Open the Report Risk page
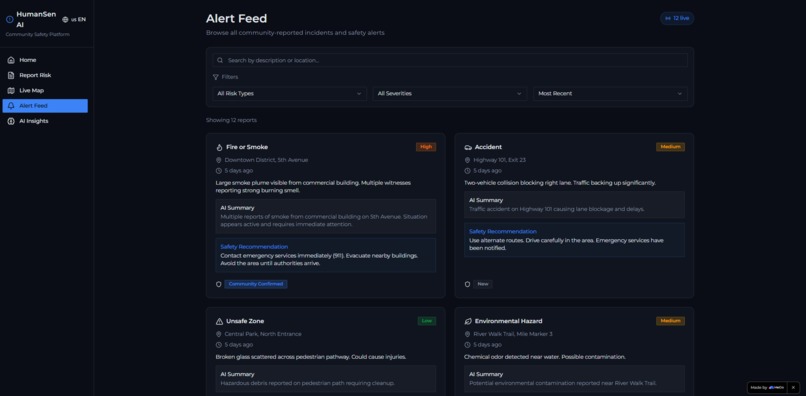The height and width of the screenshot is (396, 806). [45, 75]
